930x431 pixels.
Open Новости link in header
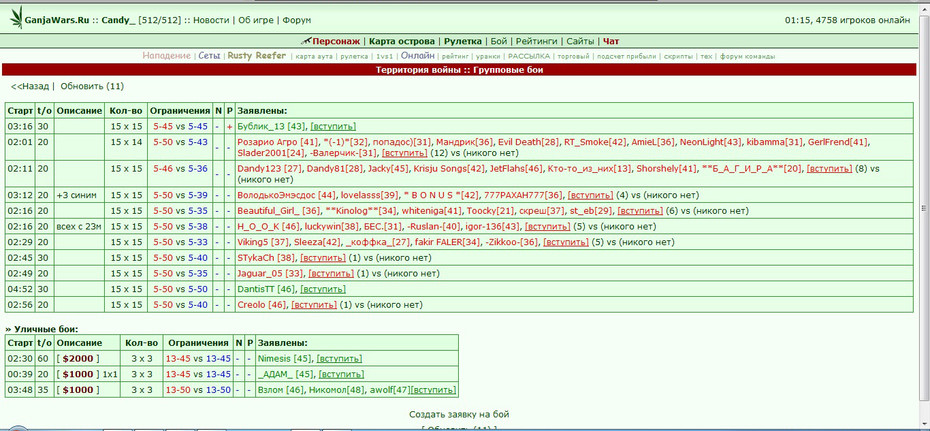pyautogui.click(x=211, y=20)
